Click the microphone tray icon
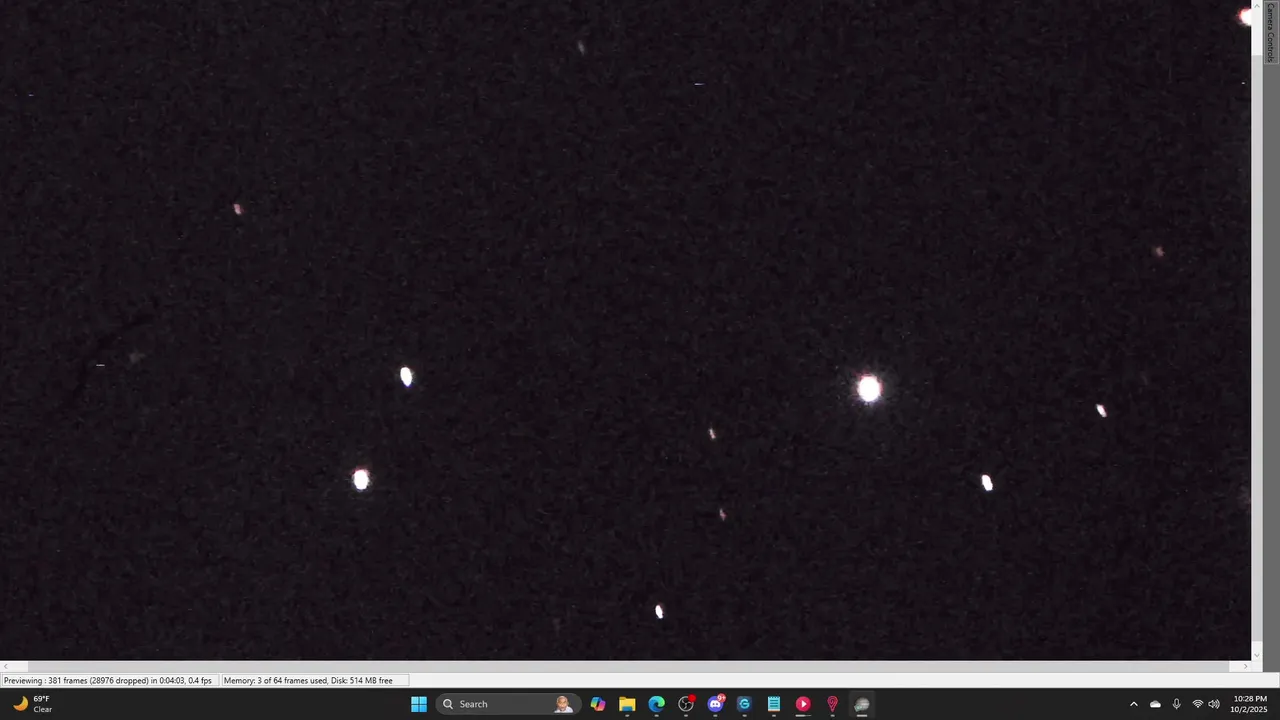The height and width of the screenshot is (720, 1280). (1176, 704)
